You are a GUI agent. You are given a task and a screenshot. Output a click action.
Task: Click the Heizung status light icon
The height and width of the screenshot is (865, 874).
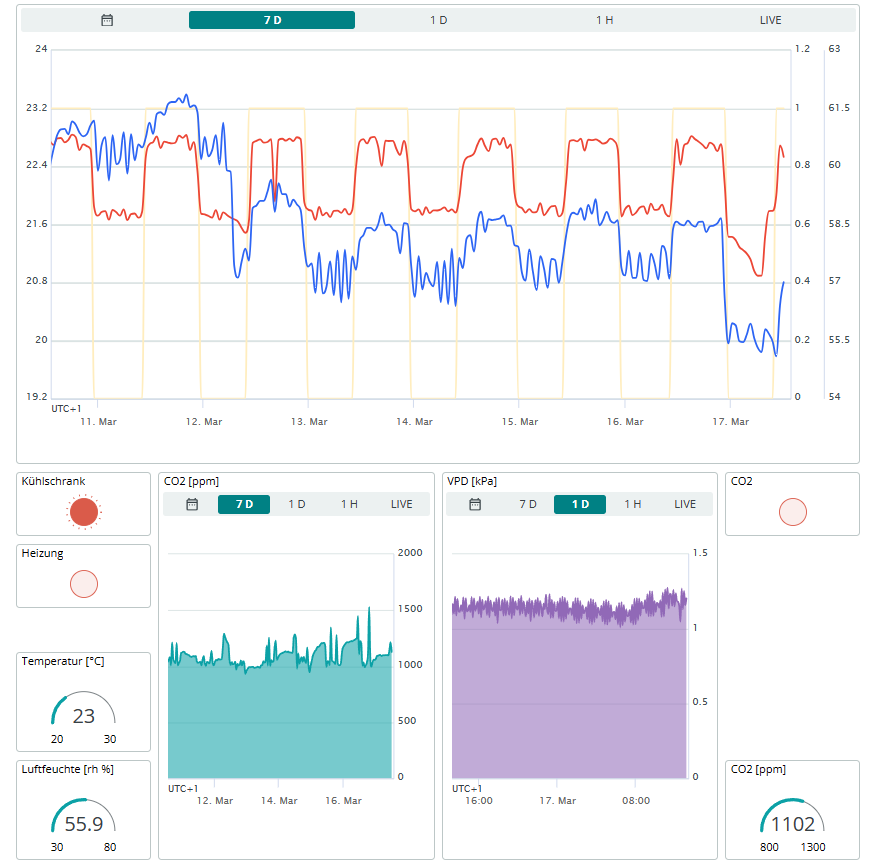[x=84, y=583]
